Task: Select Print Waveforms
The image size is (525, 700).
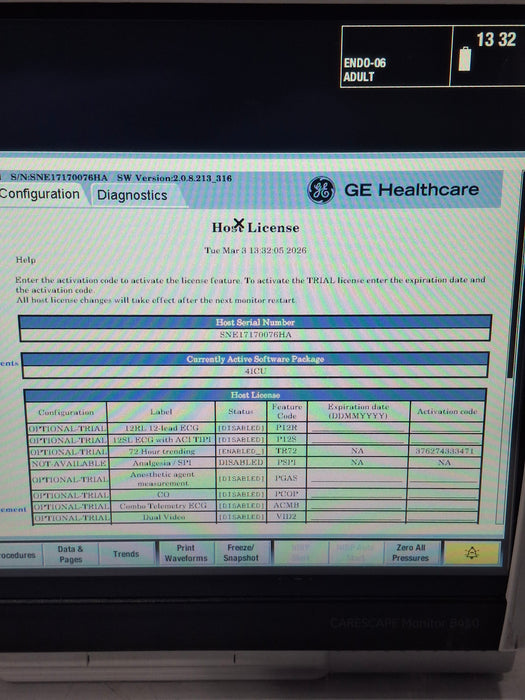Action: pyautogui.click(x=186, y=553)
